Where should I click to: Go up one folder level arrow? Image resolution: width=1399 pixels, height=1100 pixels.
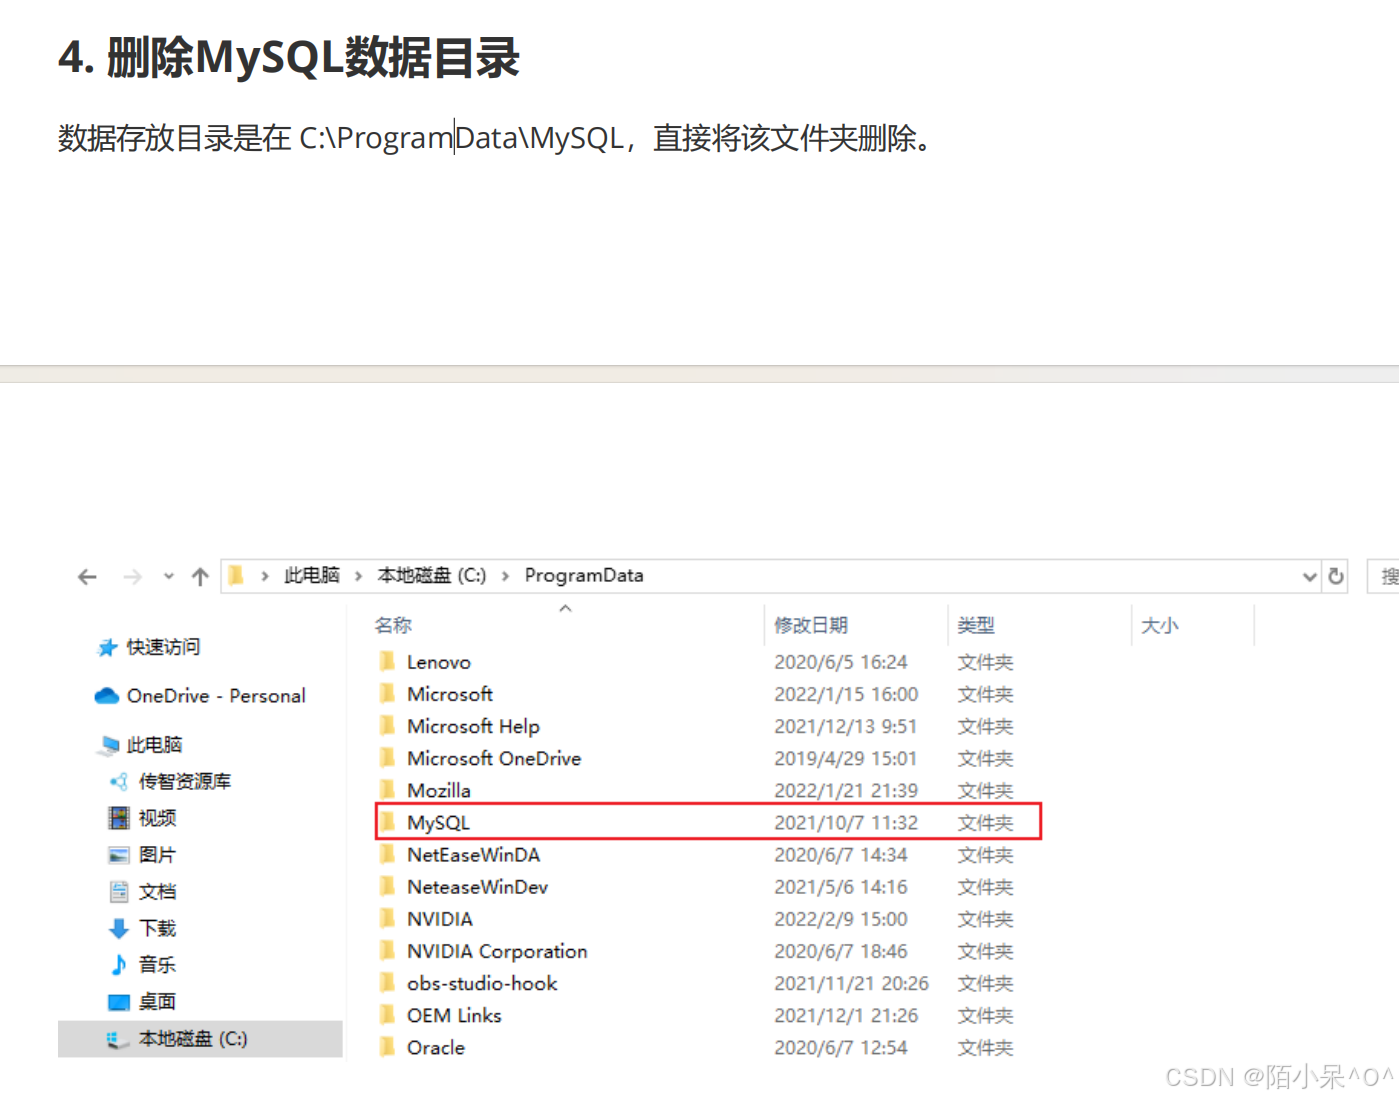pos(200,577)
